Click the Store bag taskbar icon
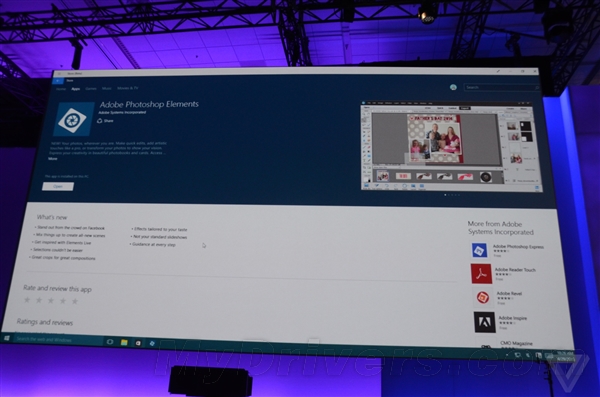This screenshot has height=397, width=600. coord(138,343)
